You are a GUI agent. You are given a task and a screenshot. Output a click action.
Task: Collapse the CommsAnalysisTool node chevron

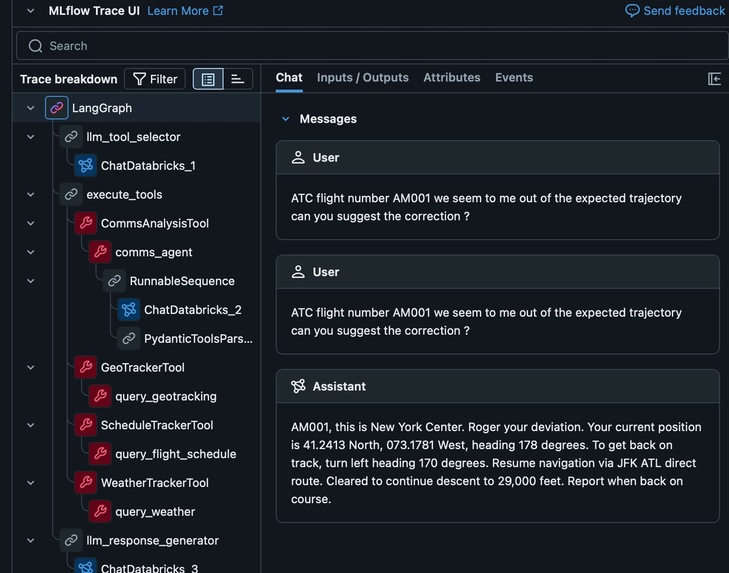(x=30, y=223)
